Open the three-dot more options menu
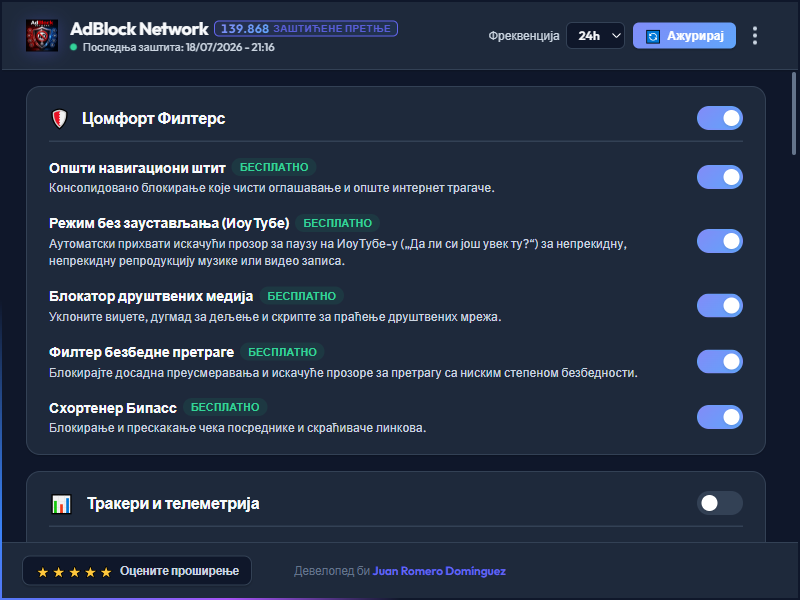Viewport: 800px width, 600px height. 755,36
